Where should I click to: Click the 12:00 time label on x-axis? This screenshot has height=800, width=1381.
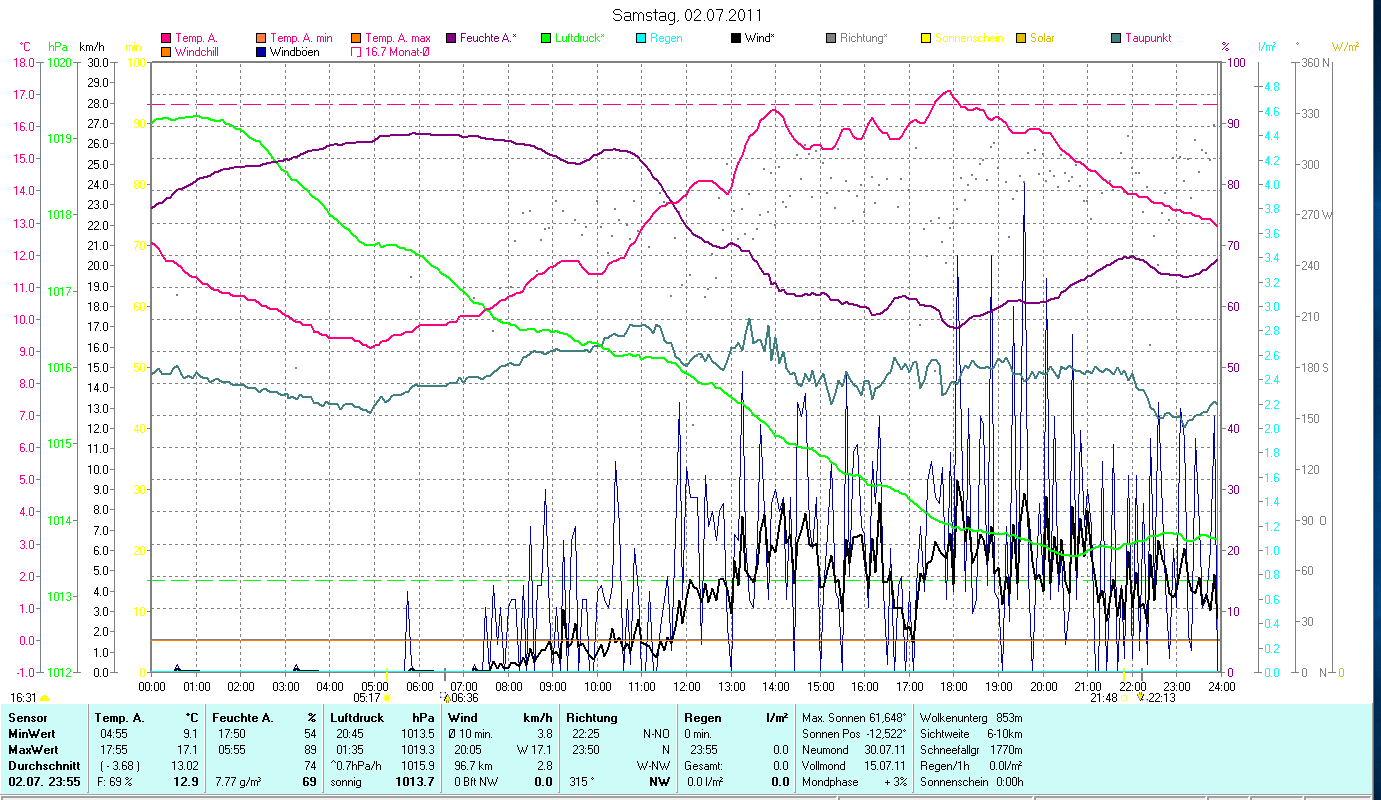pyautogui.click(x=686, y=686)
